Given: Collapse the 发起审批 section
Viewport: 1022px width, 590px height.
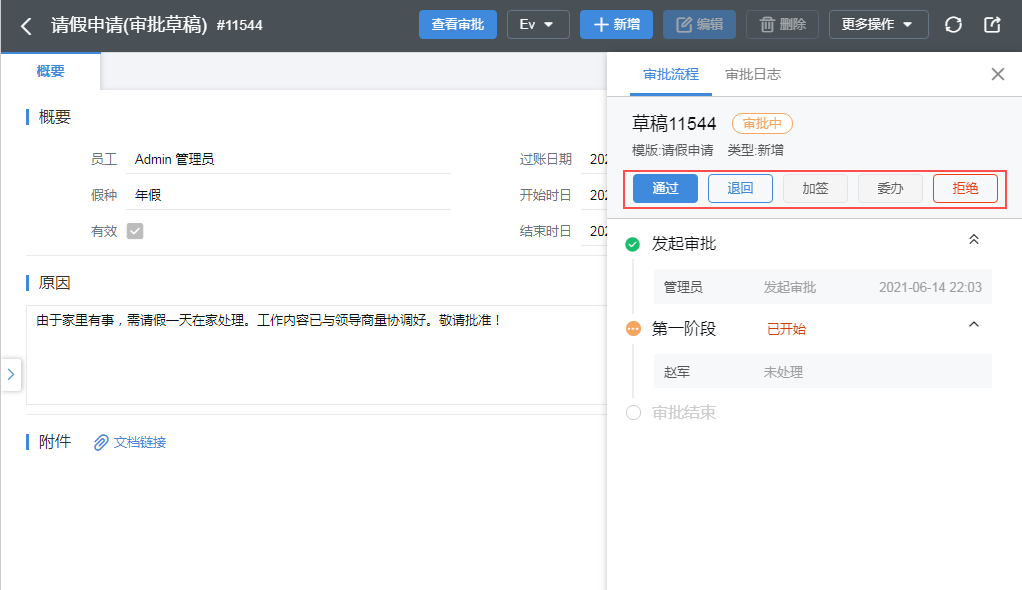Looking at the screenshot, I should [974, 240].
